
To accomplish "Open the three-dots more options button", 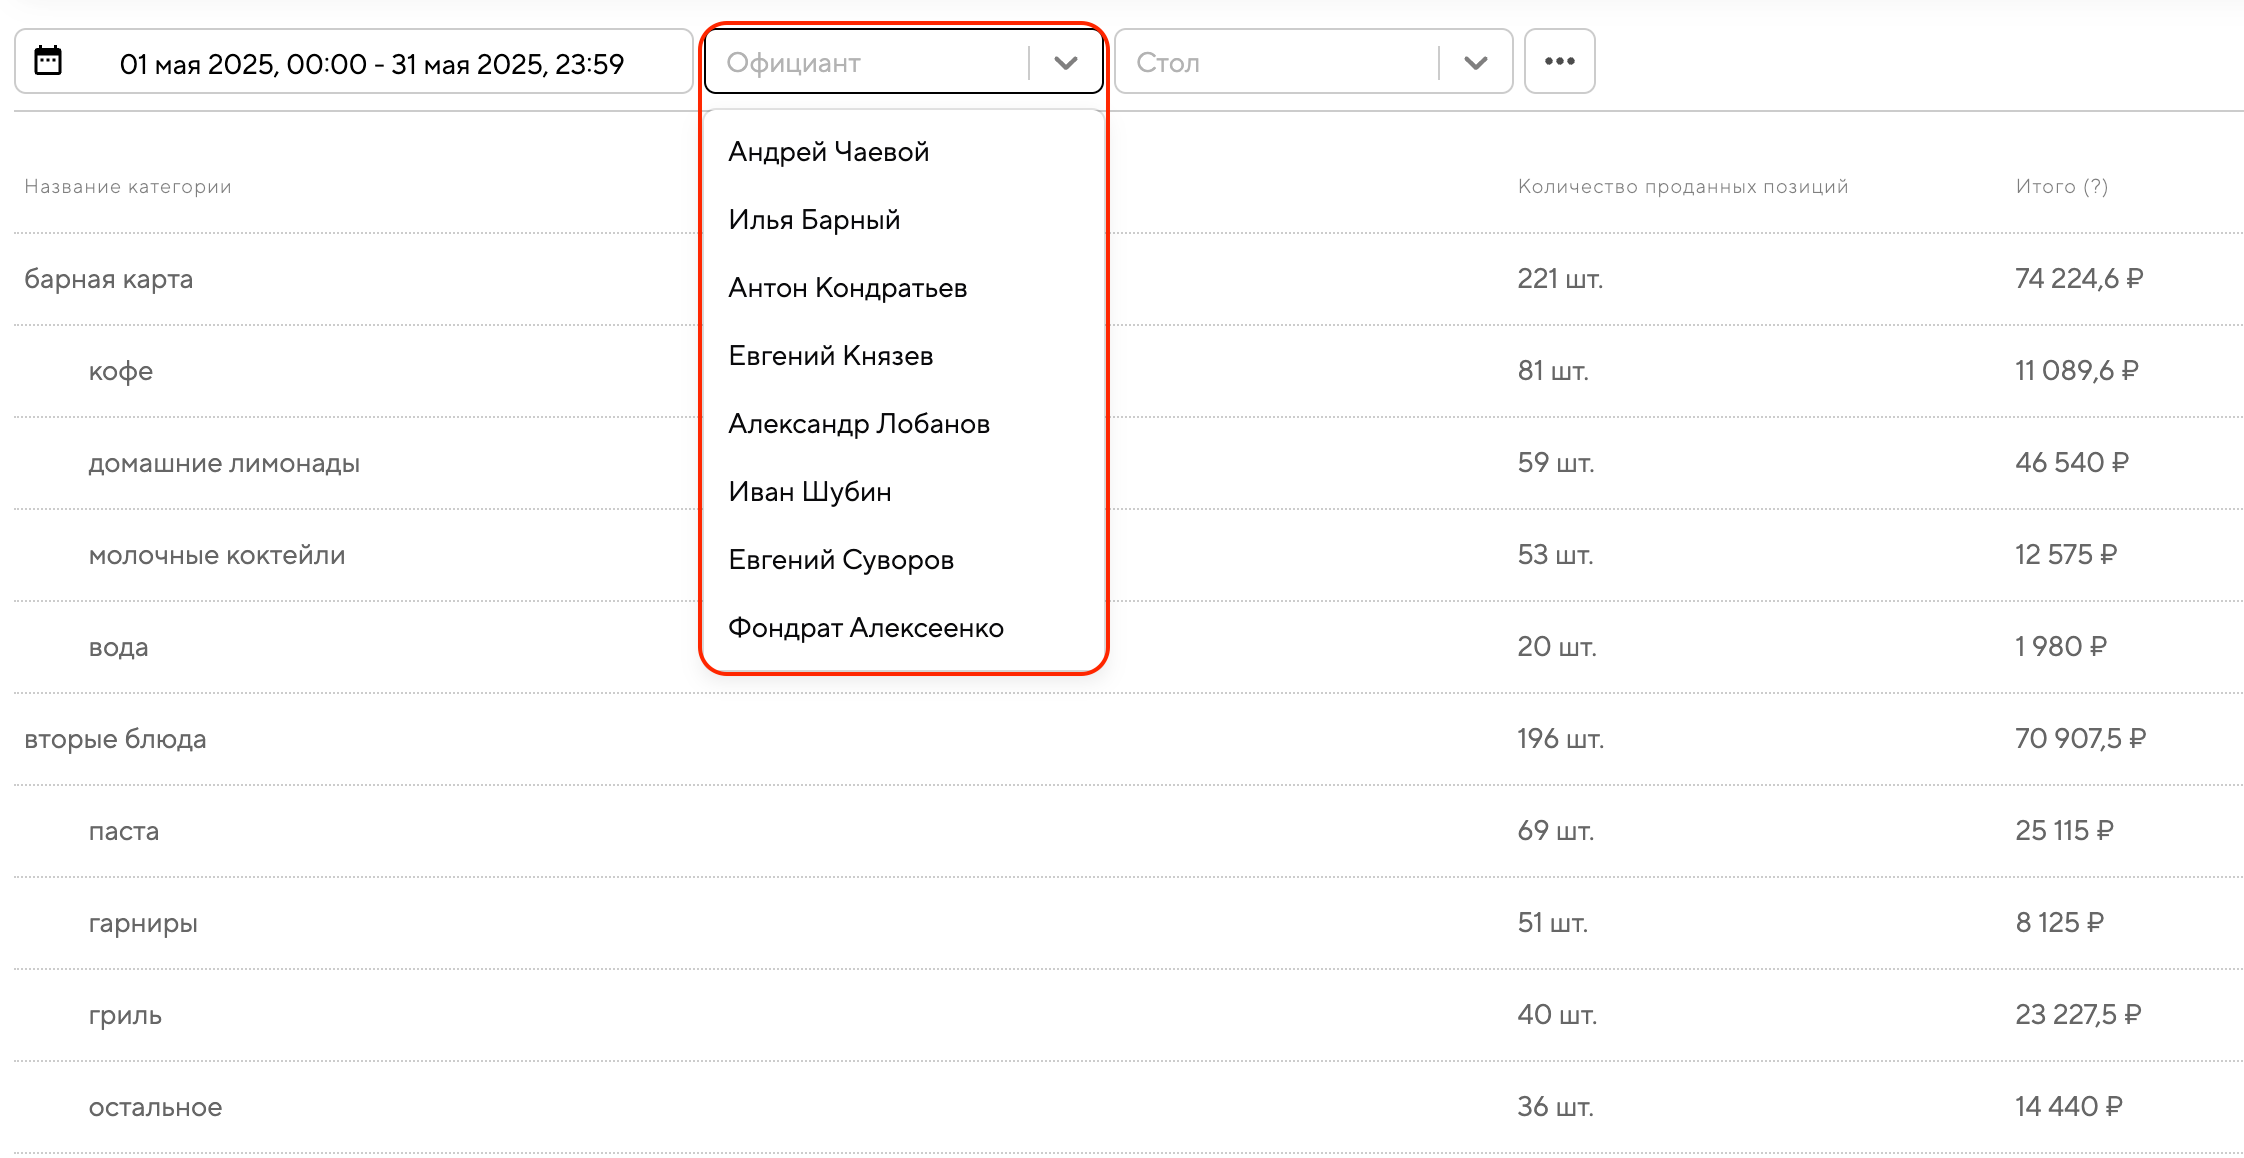I will coord(1559,62).
